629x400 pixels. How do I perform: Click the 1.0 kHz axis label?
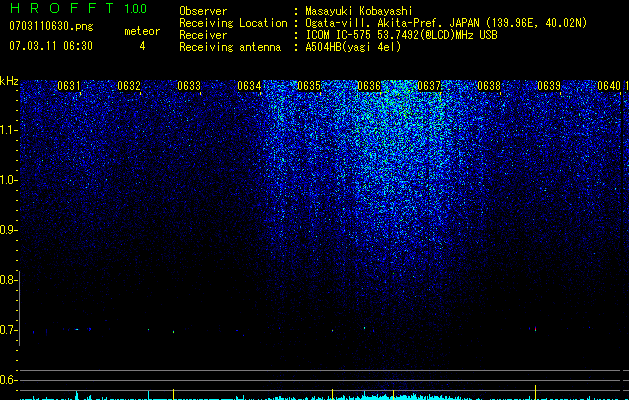pyautogui.click(x=8, y=180)
